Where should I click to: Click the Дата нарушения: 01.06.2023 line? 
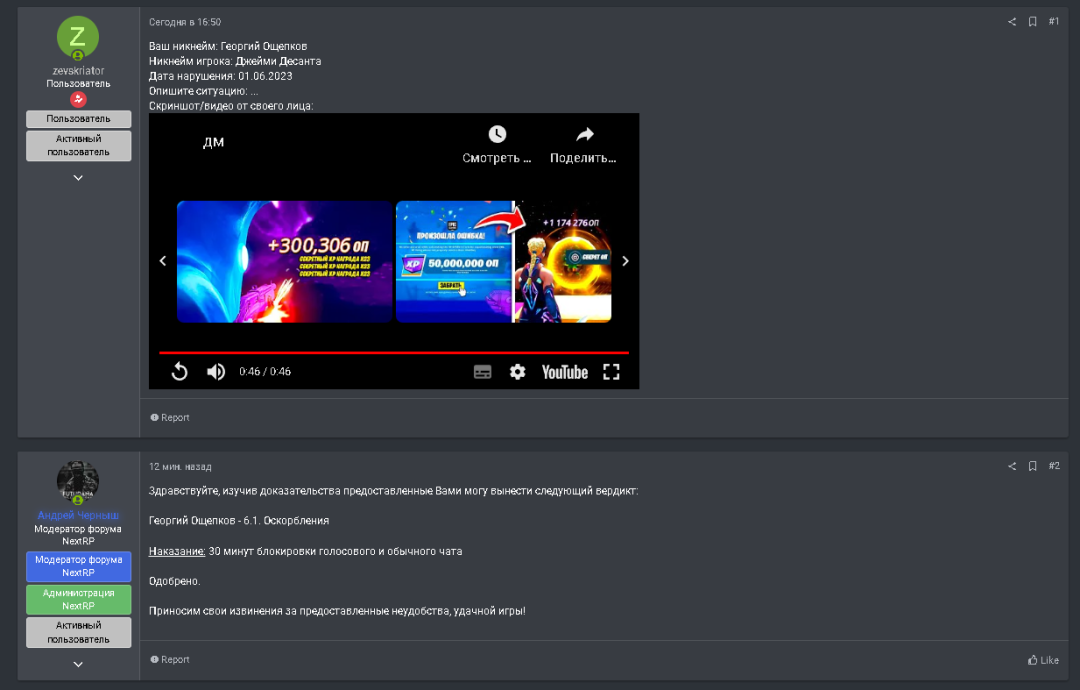click(220, 76)
